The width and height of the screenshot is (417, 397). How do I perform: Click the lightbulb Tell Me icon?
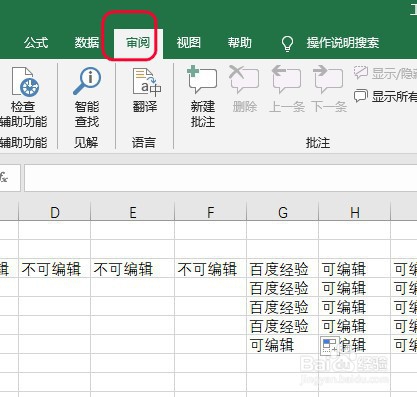click(287, 44)
